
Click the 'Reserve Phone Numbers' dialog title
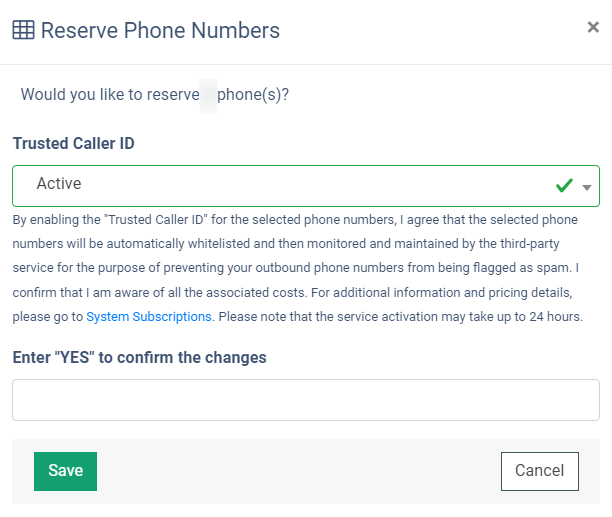(160, 30)
